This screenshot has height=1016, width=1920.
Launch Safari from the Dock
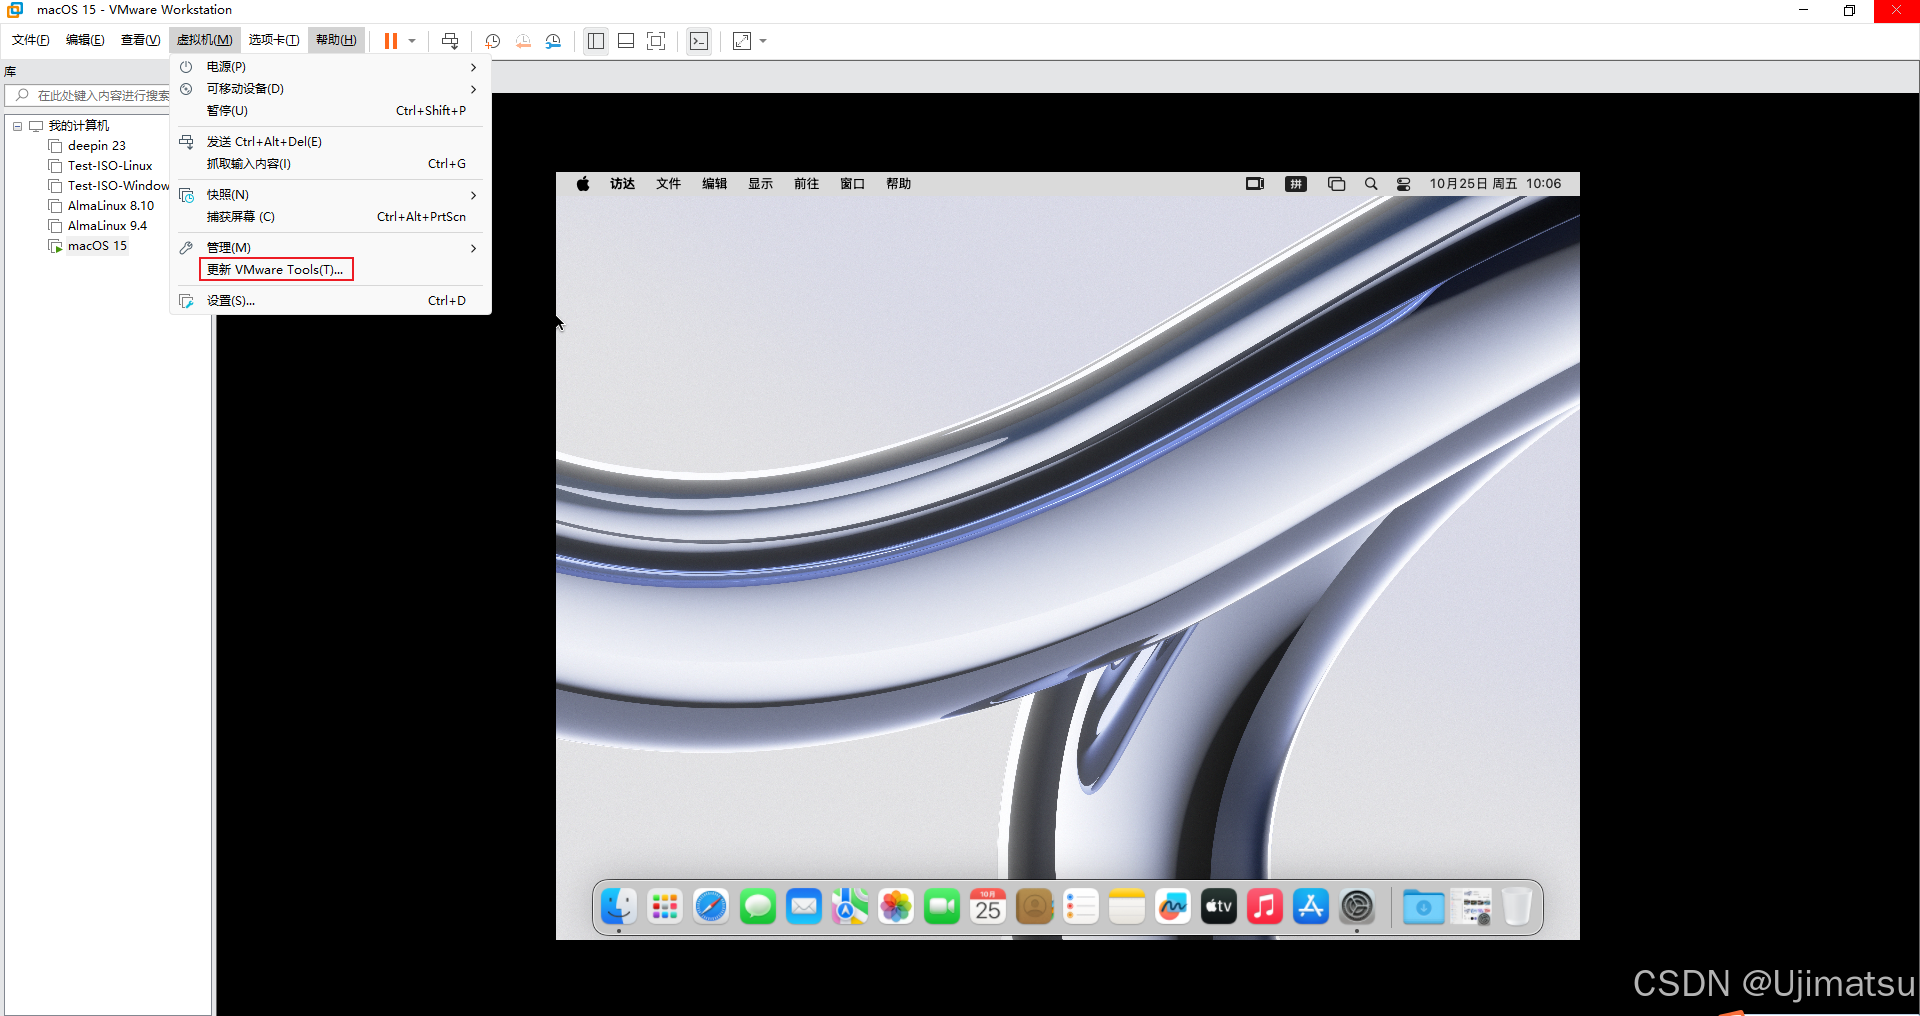tap(711, 907)
